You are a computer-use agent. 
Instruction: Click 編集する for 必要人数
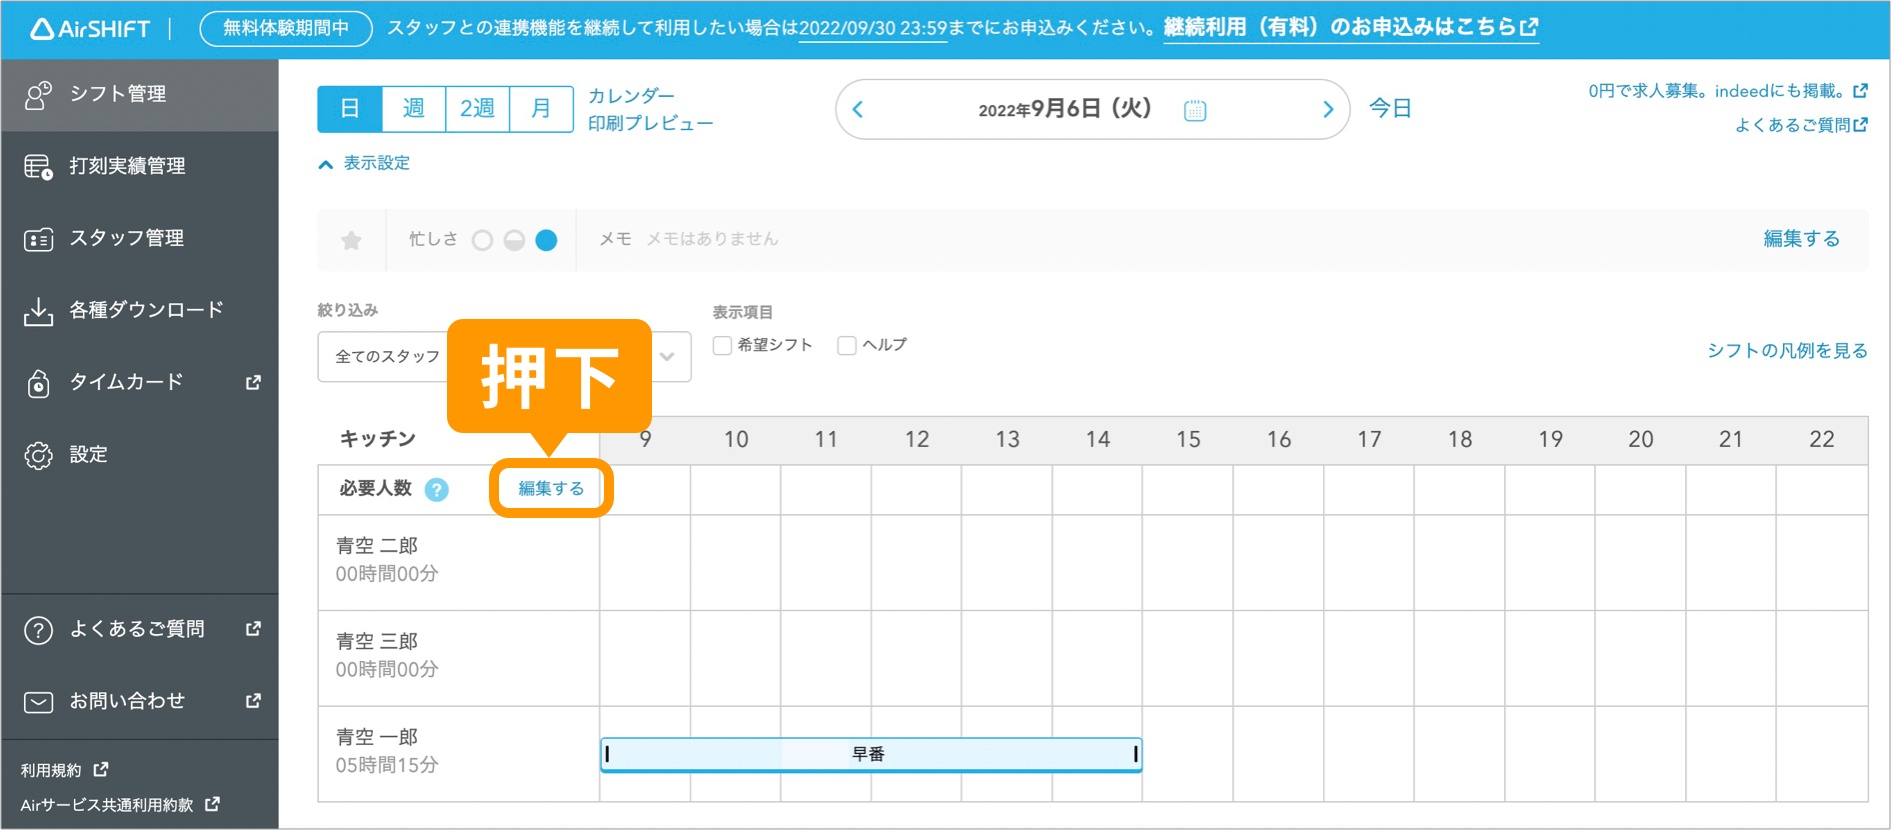(x=551, y=488)
